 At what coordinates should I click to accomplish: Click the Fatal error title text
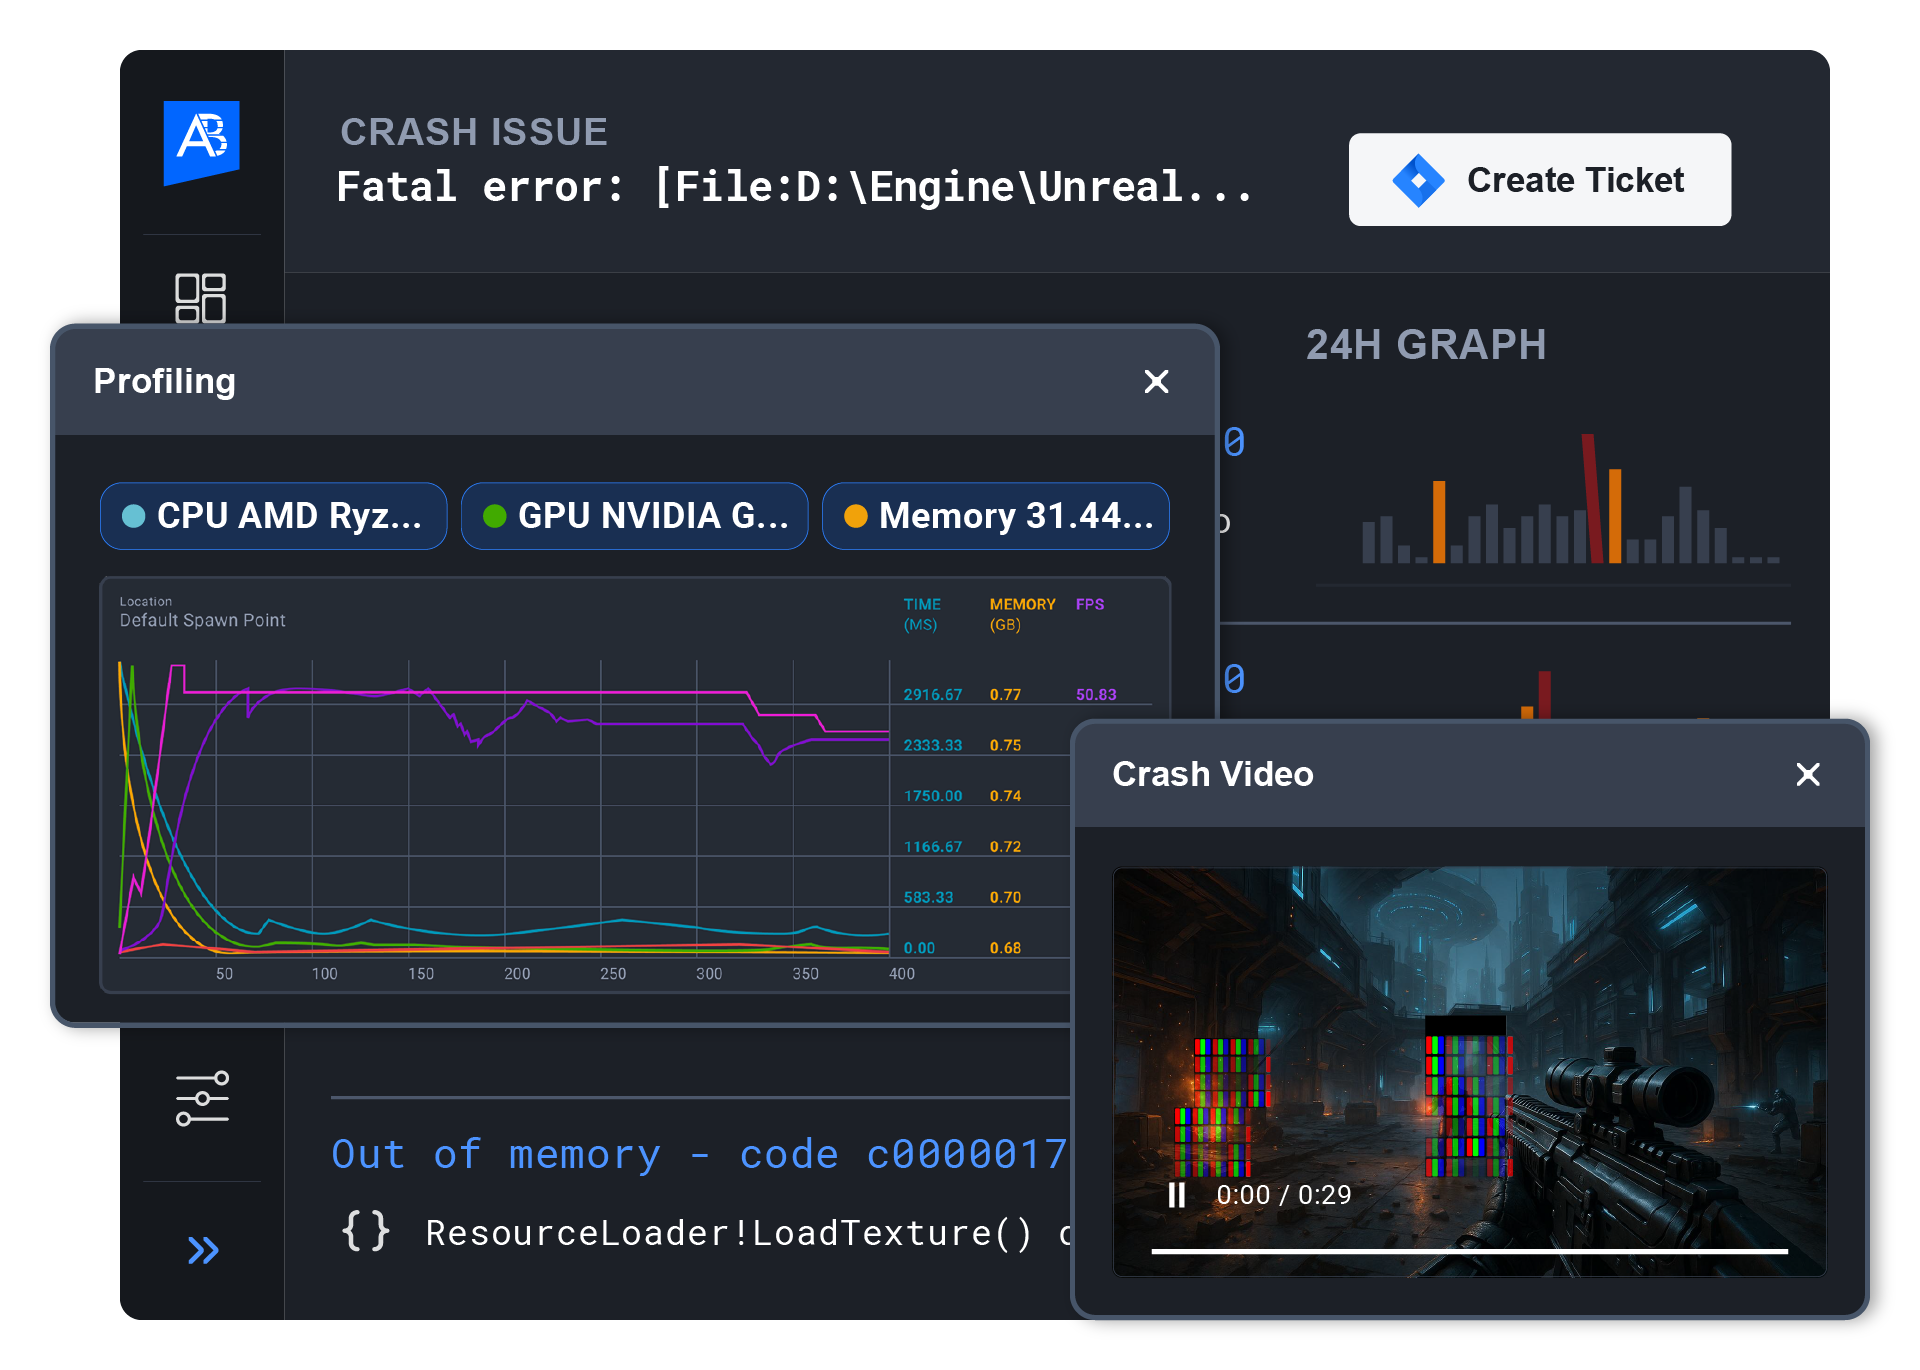[793, 187]
